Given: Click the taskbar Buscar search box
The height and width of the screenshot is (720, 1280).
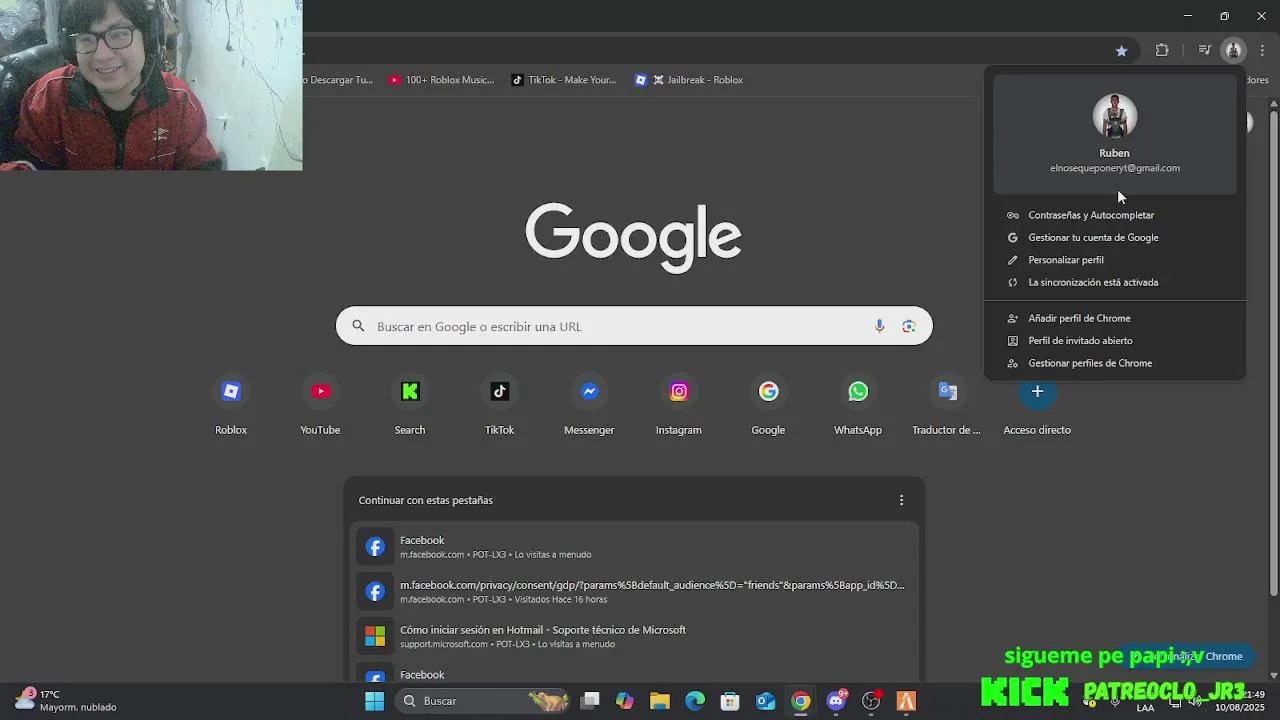Looking at the screenshot, I should (x=485, y=701).
